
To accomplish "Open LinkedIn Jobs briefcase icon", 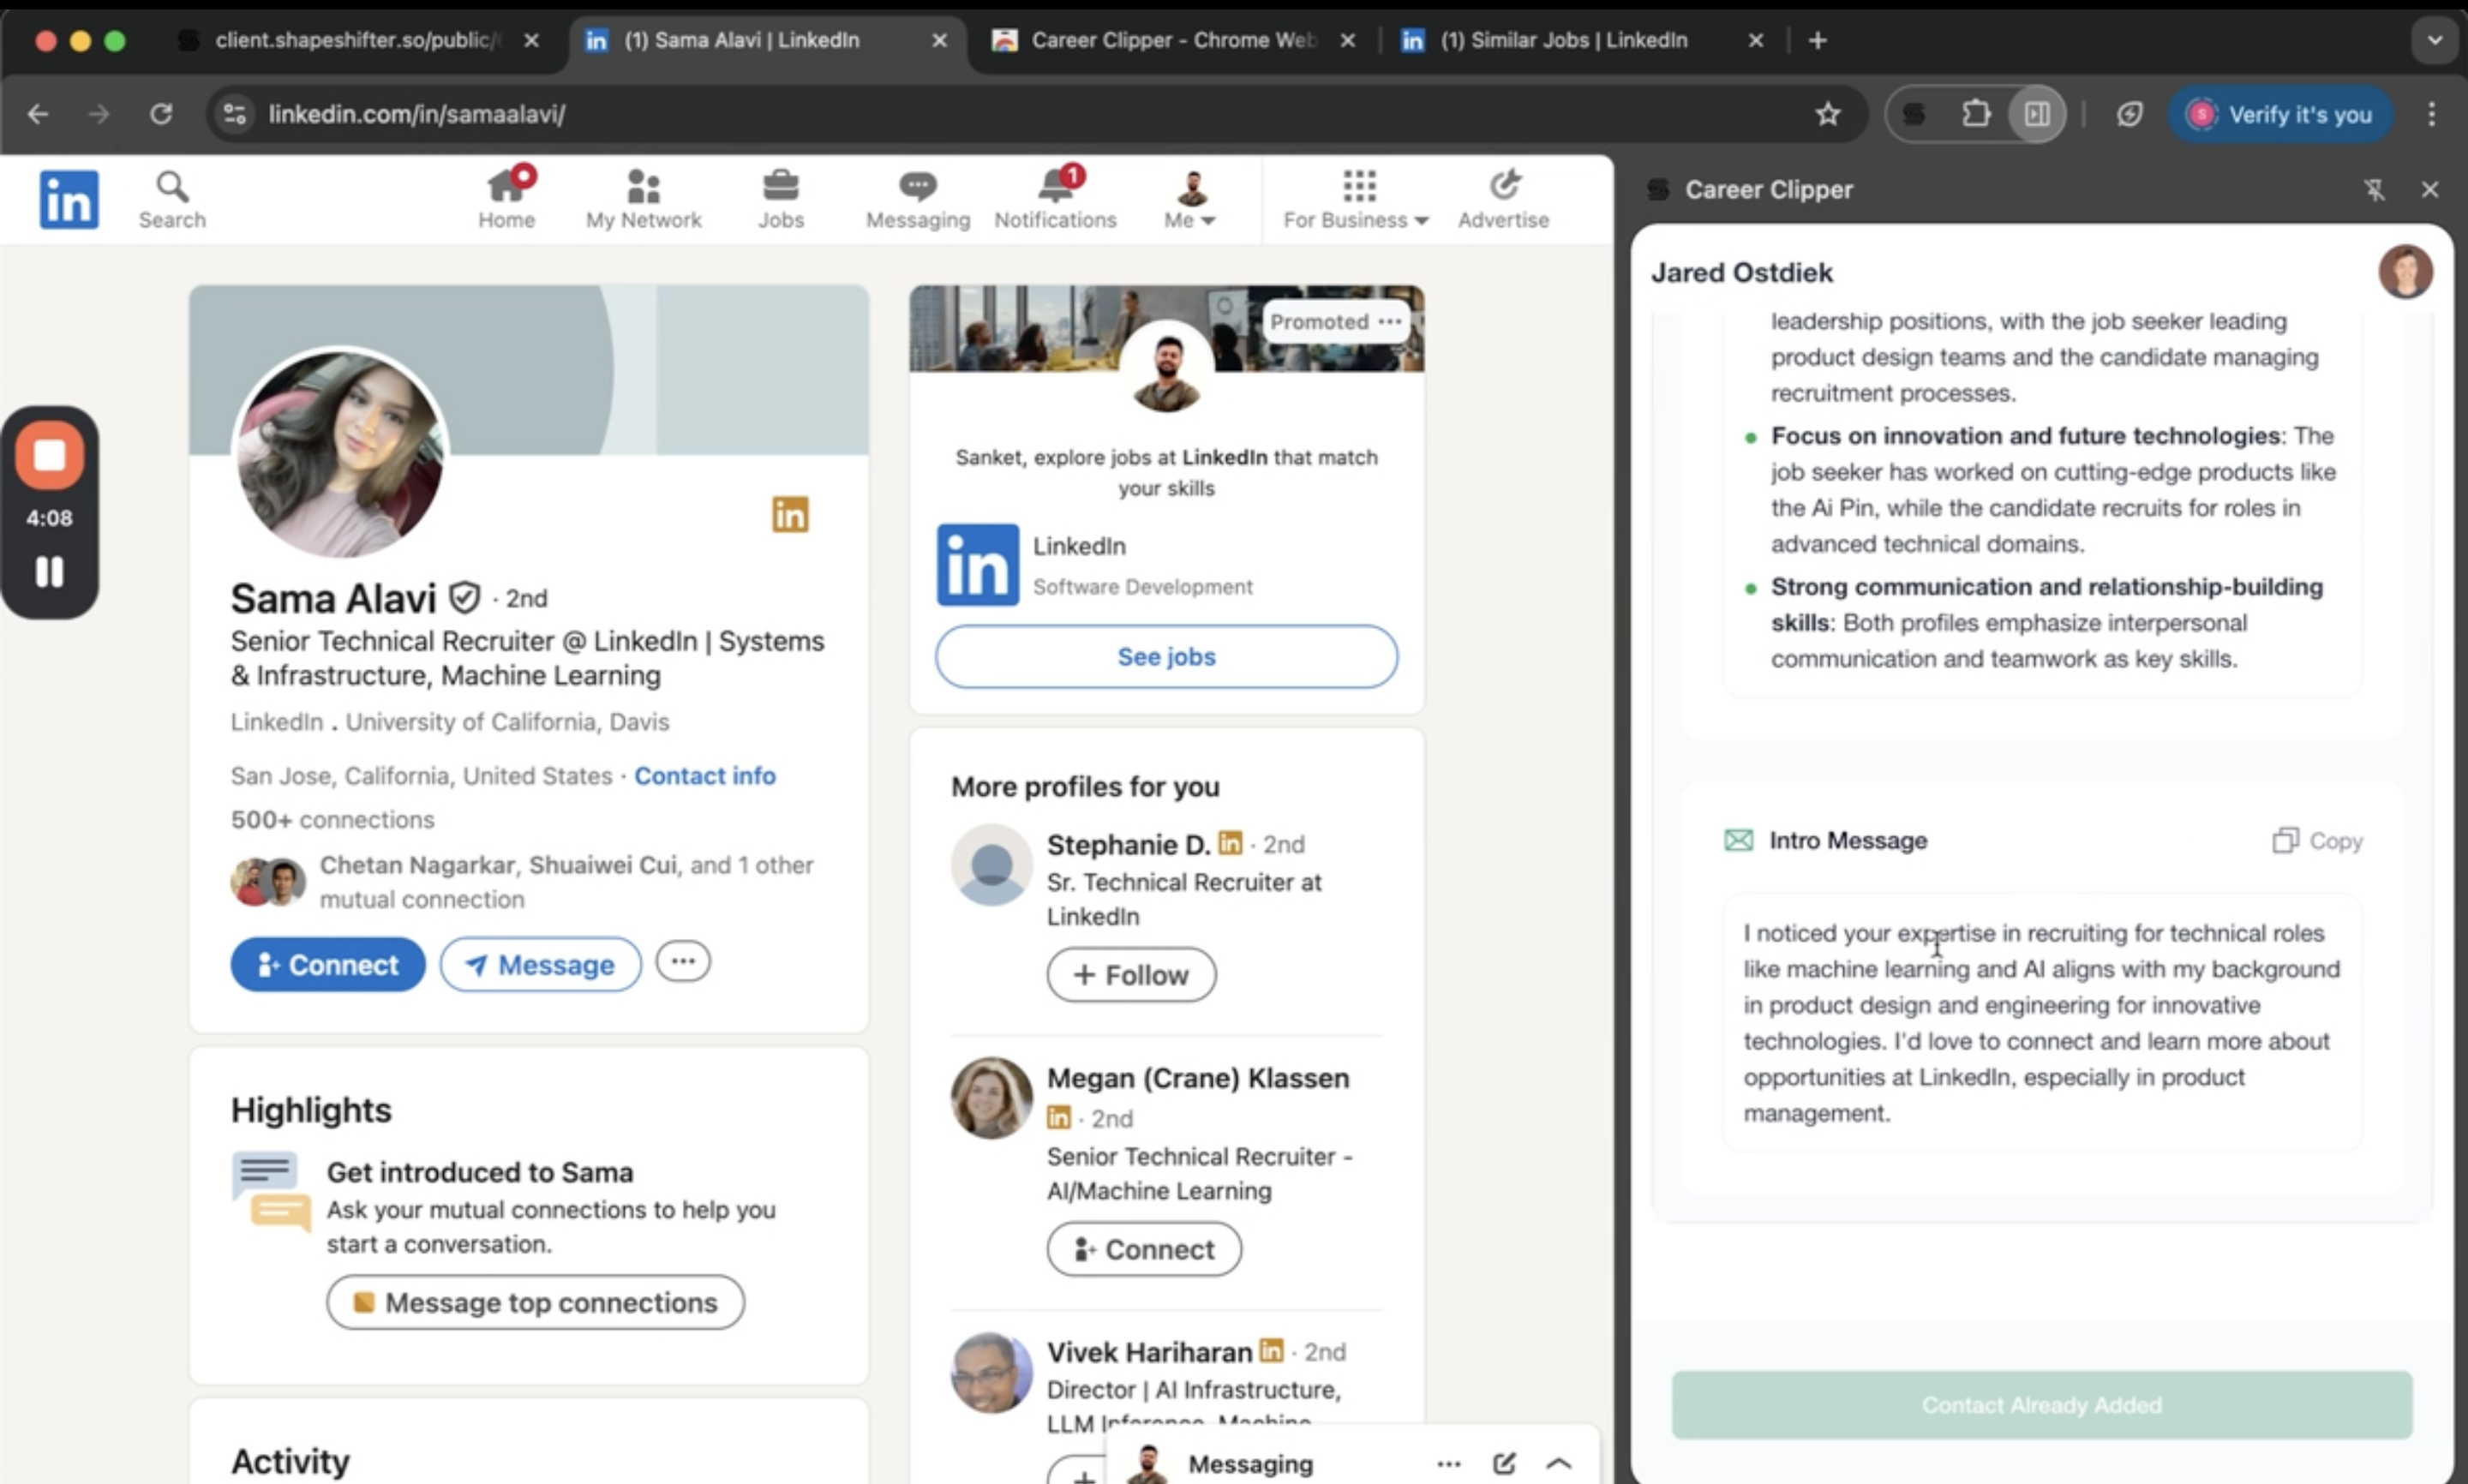I will coord(780,198).
